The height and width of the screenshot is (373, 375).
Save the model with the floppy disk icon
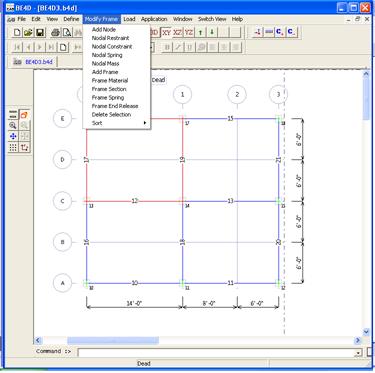[x=40, y=32]
